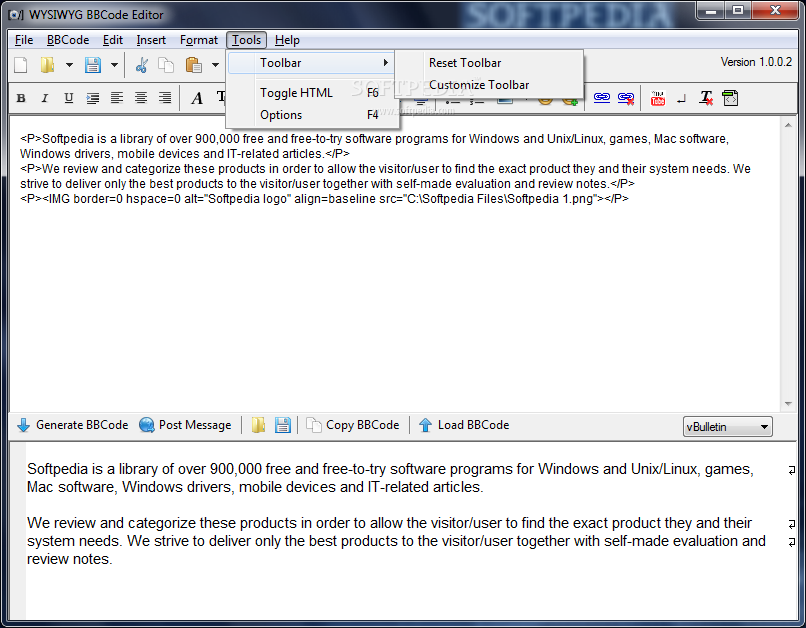Click the remove hyperlink icon

[x=626, y=98]
